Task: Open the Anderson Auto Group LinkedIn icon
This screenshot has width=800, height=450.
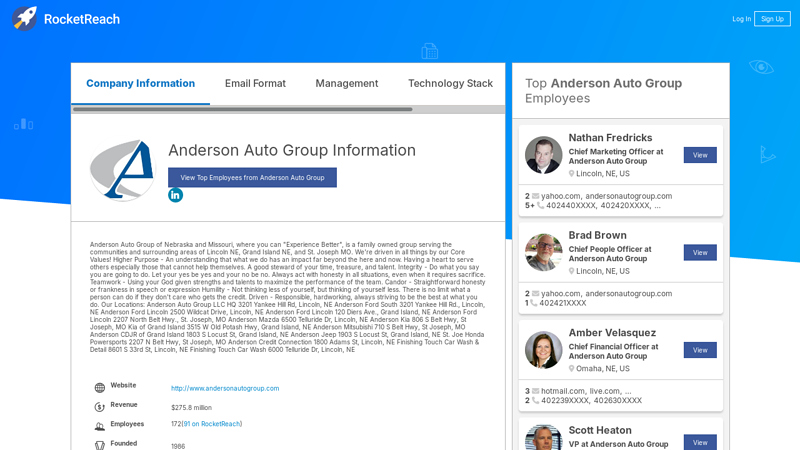Action: tap(176, 195)
